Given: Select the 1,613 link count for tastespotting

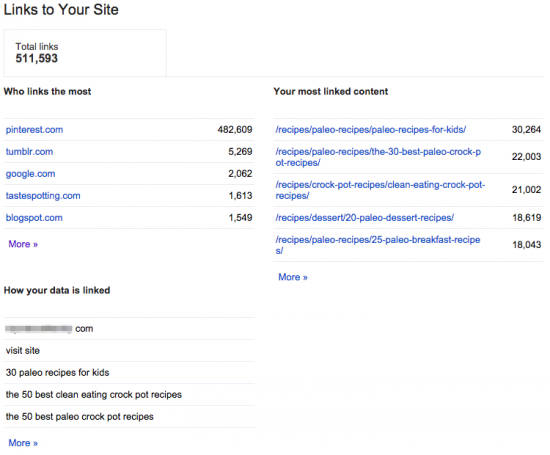Looking at the screenshot, I should pos(241,196).
